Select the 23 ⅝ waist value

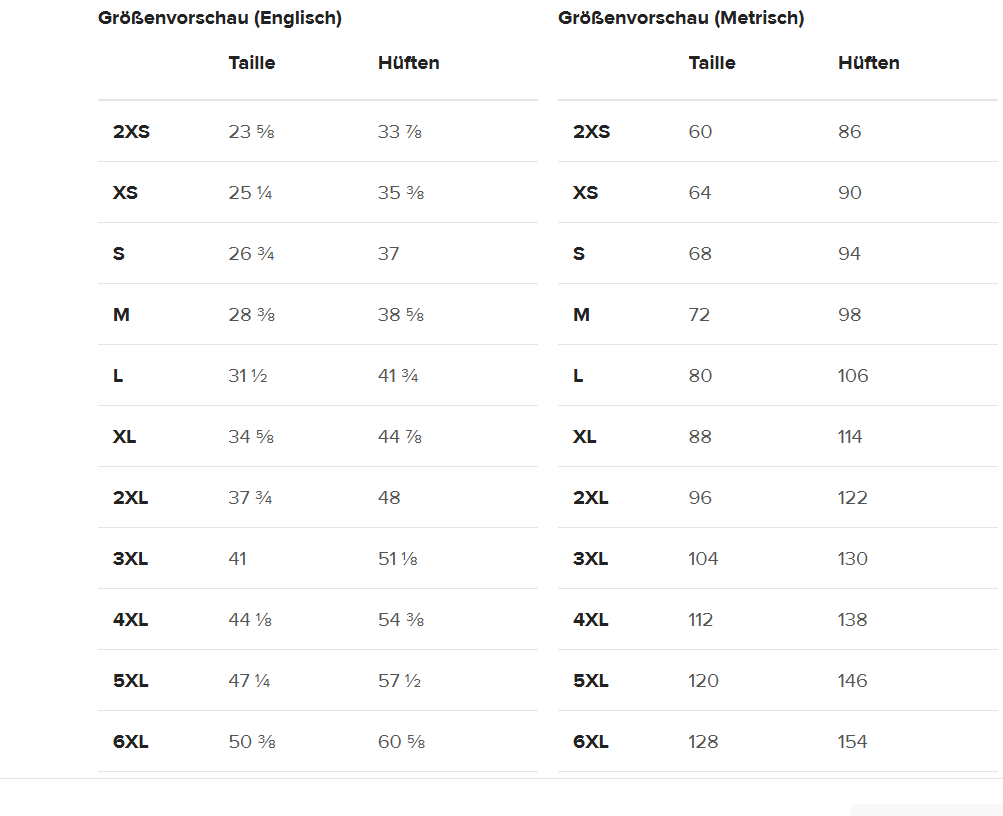tap(251, 132)
